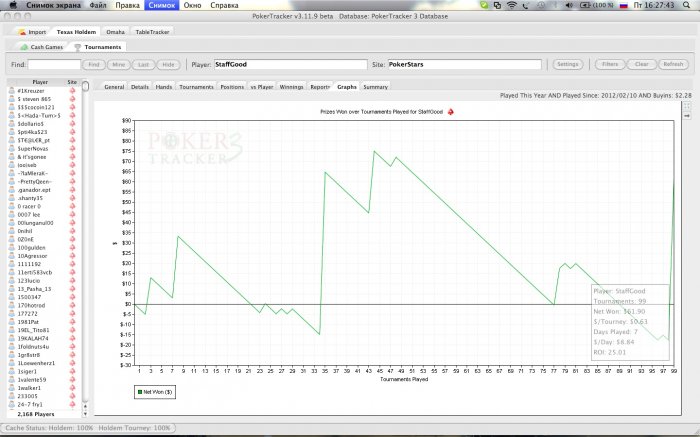Image resolution: width=700 pixels, height=437 pixels.
Task: Switch to the Positions tab
Action: pos(232,87)
